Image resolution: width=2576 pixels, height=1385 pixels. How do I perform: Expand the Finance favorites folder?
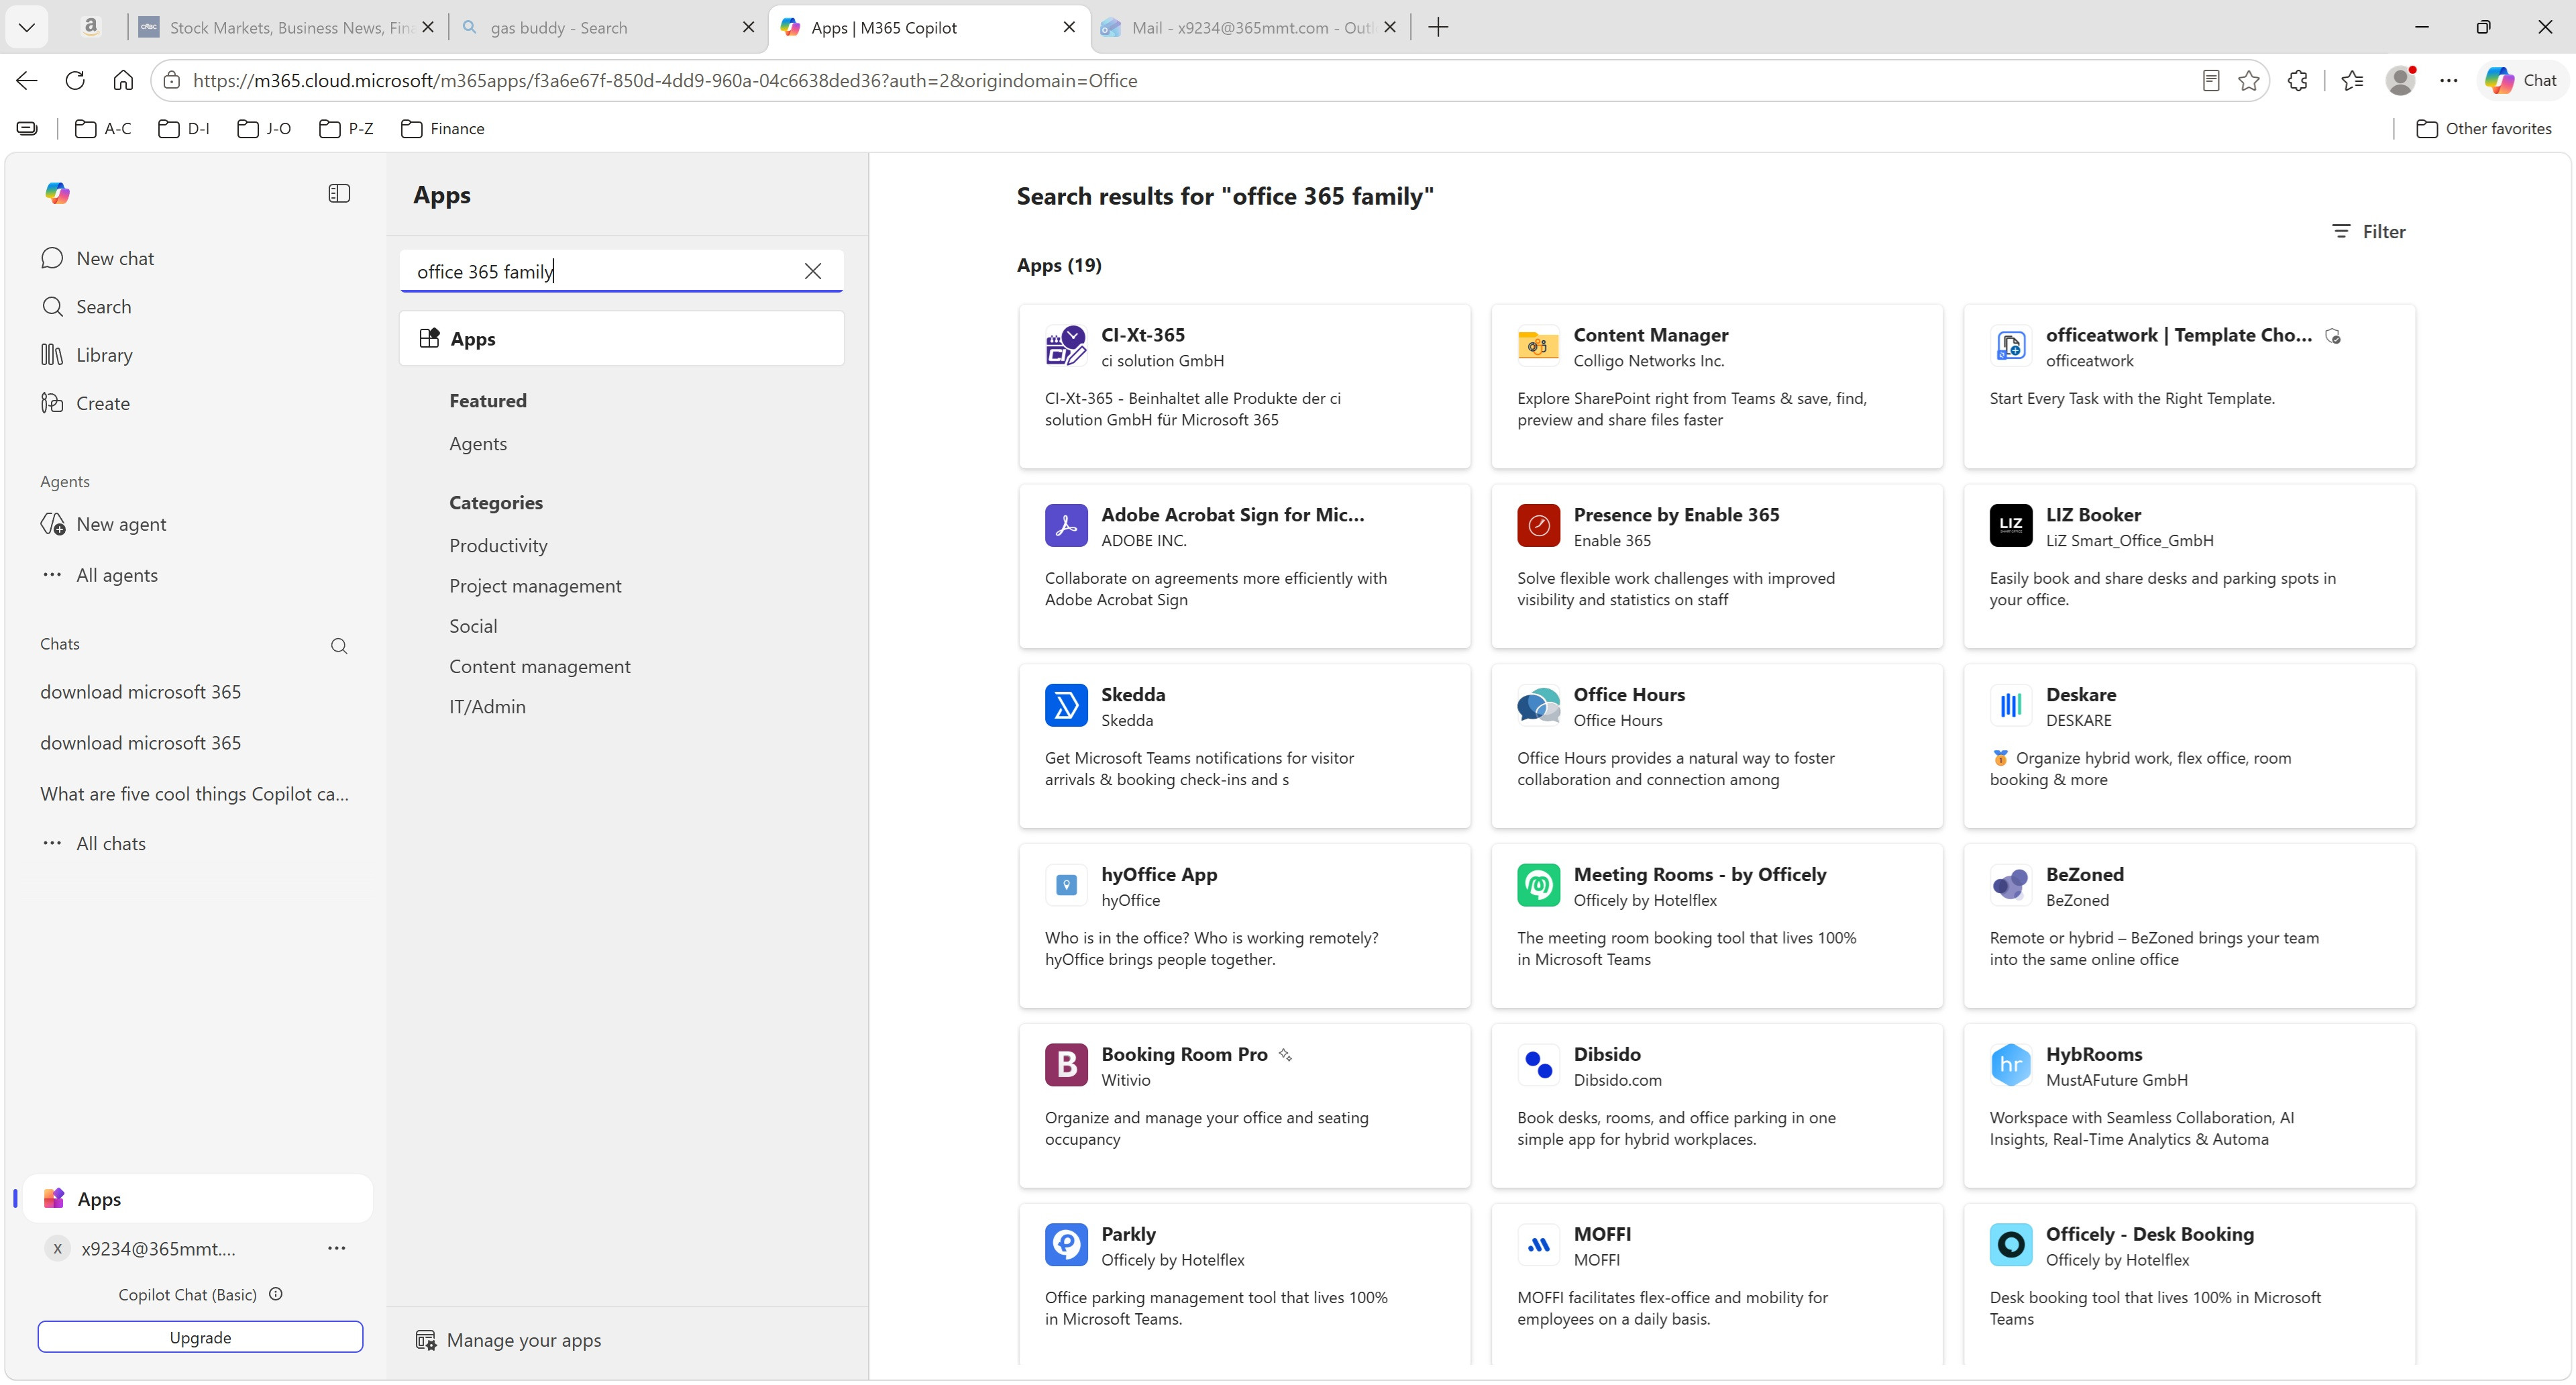[443, 129]
